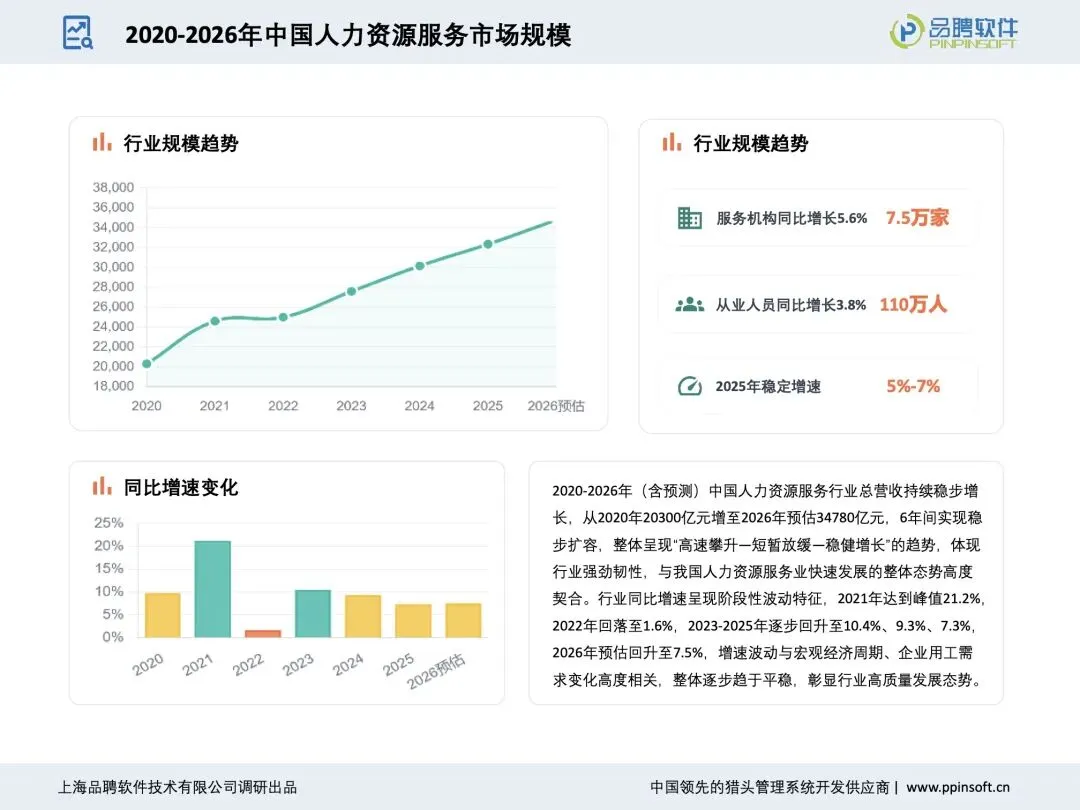Click the summary paragraph beginning 2020-2026年（含预测）
The height and width of the screenshot is (810, 1080).
click(x=767, y=585)
